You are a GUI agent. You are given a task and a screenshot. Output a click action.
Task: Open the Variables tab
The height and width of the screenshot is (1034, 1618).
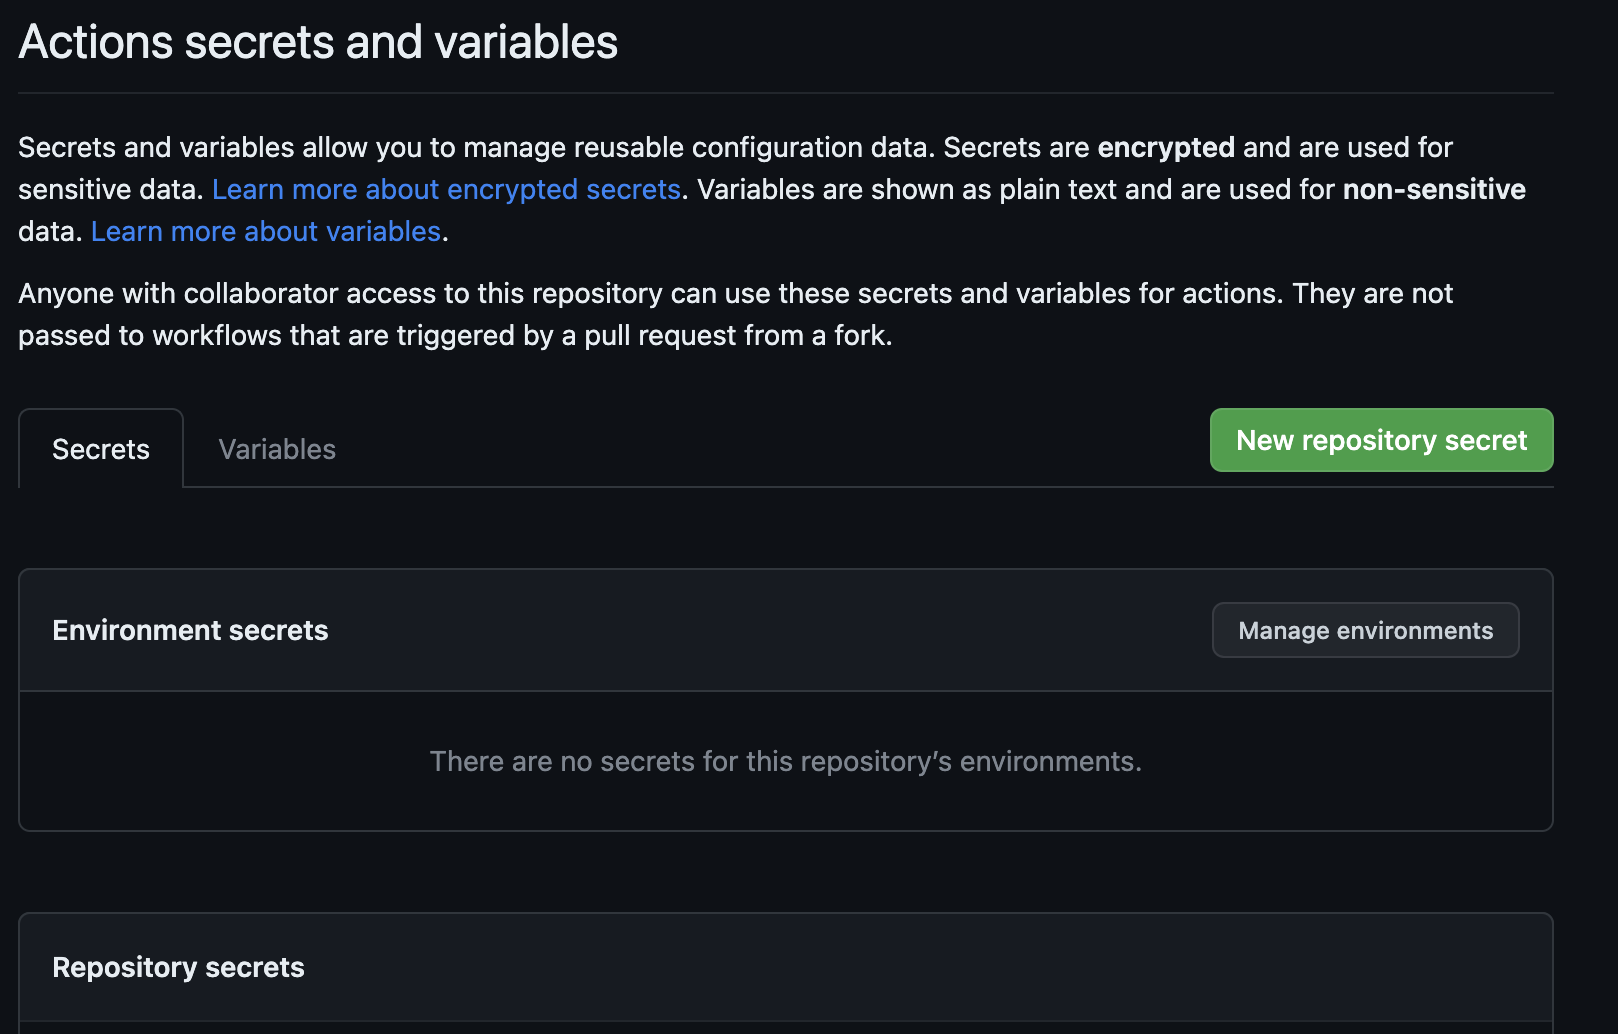pos(277,449)
